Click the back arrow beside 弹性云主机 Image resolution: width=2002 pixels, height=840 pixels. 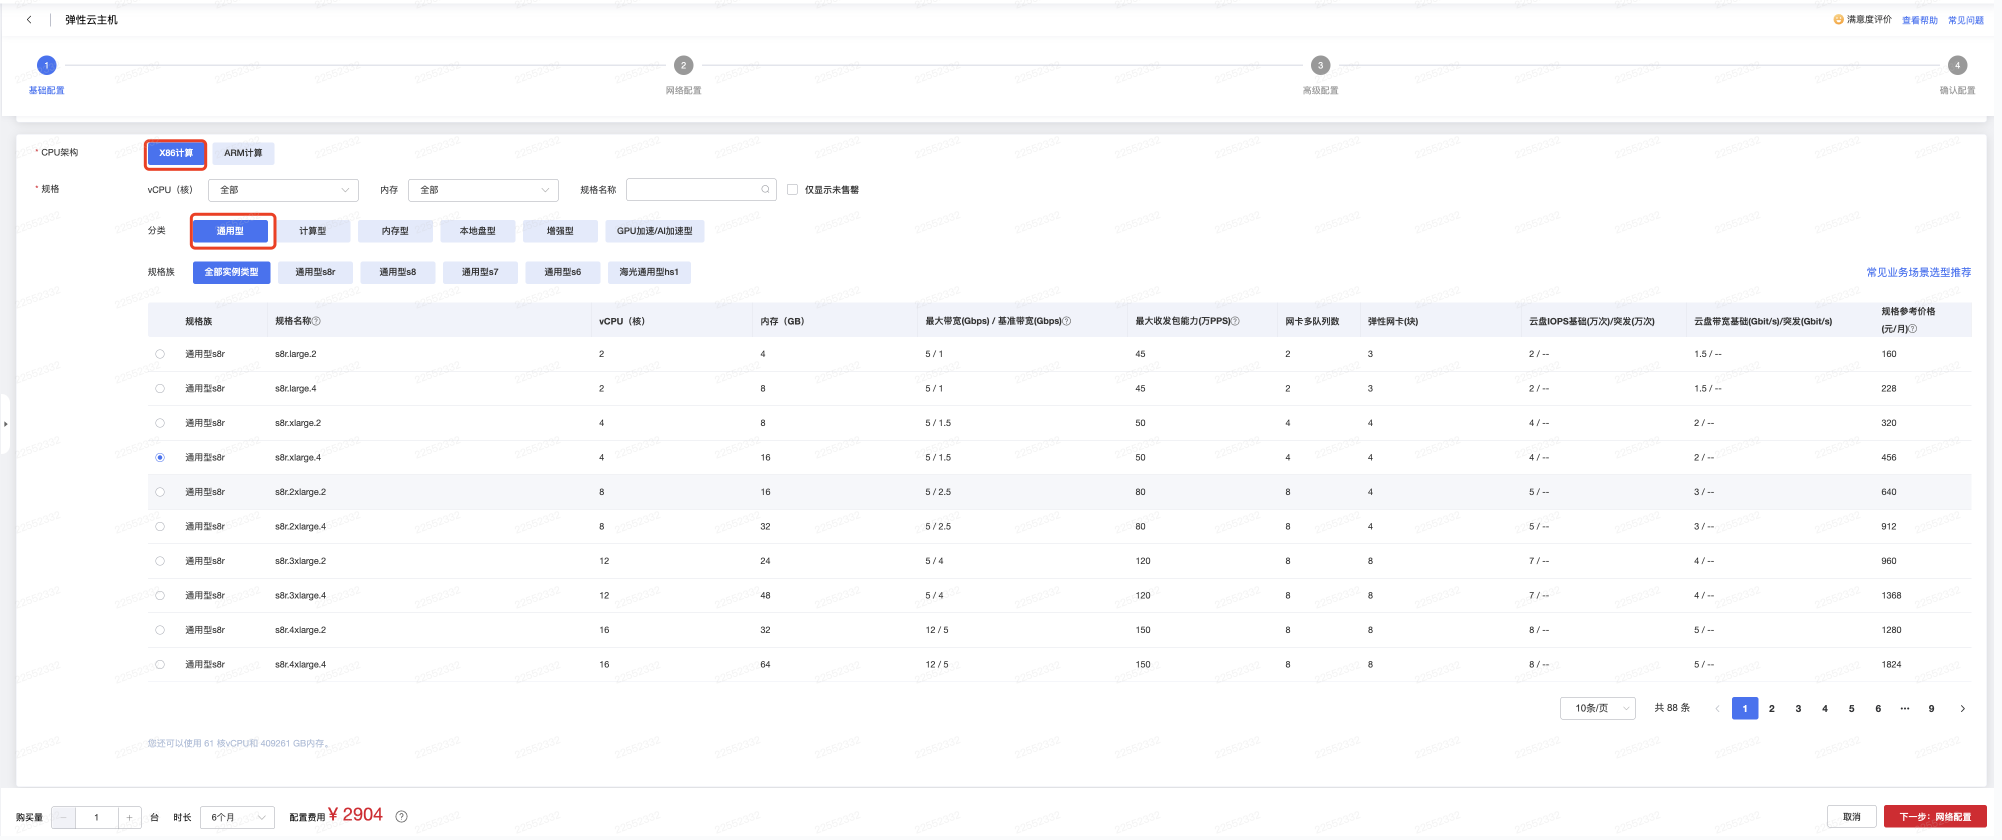[29, 20]
